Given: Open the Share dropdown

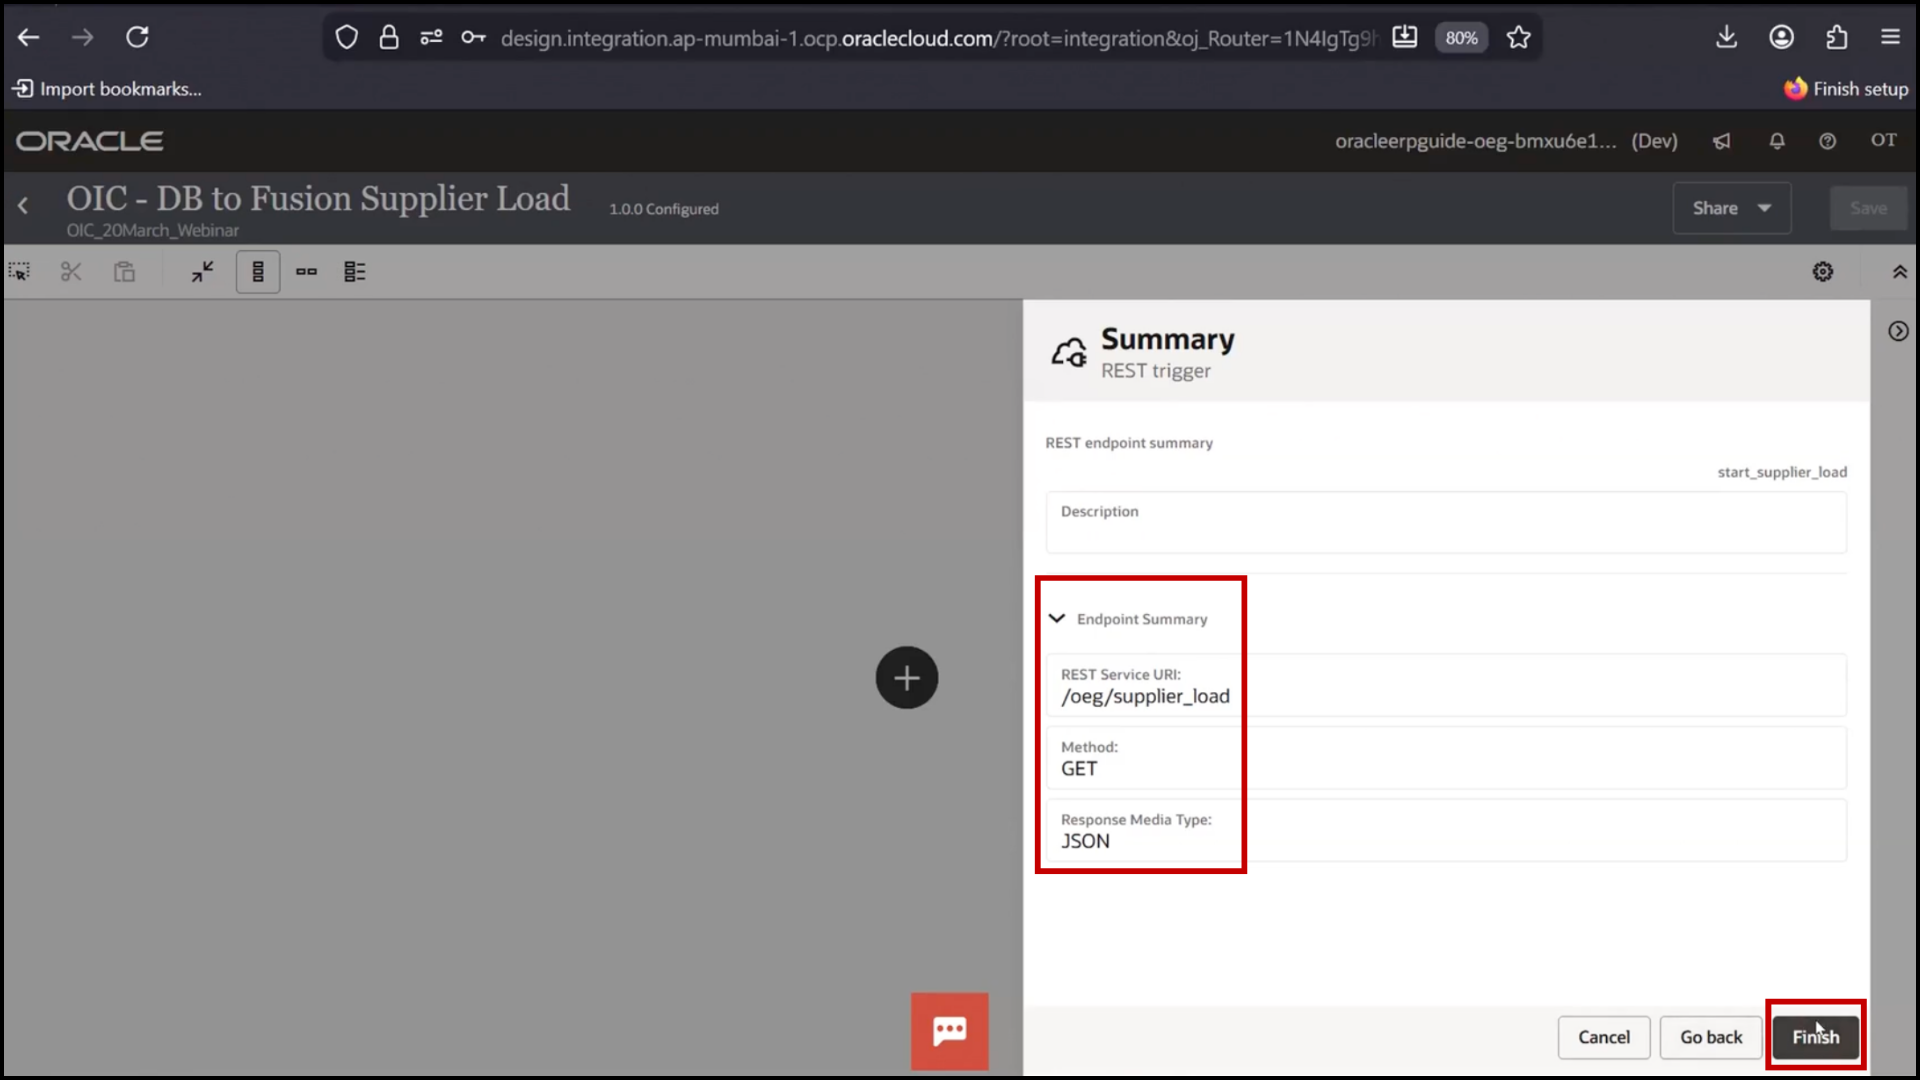Looking at the screenshot, I should tap(1731, 208).
